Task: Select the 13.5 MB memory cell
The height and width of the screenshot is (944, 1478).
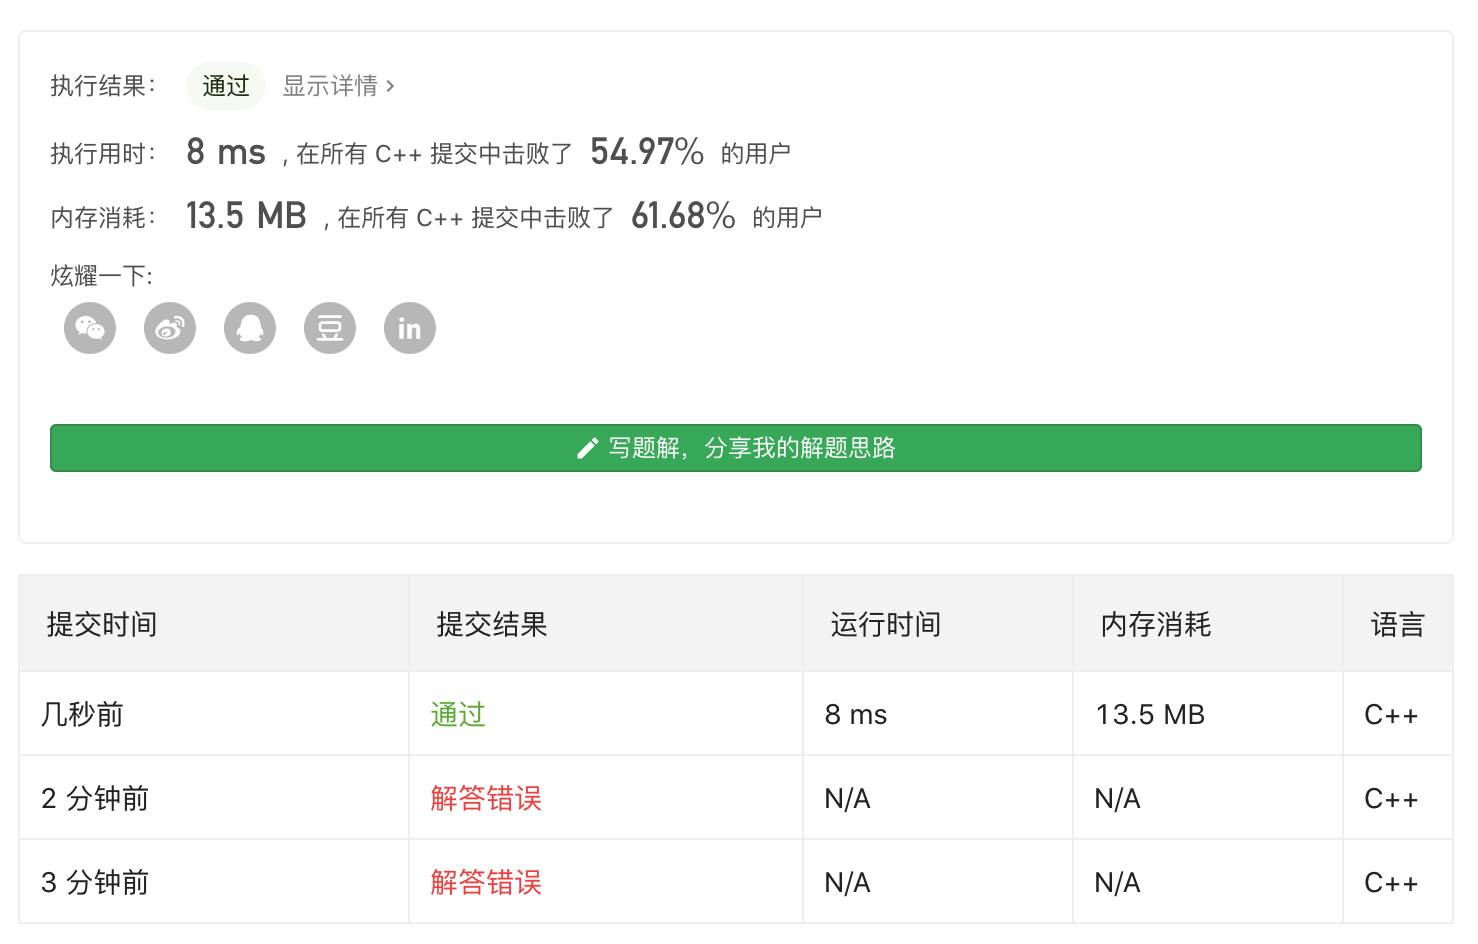Action: [1150, 714]
